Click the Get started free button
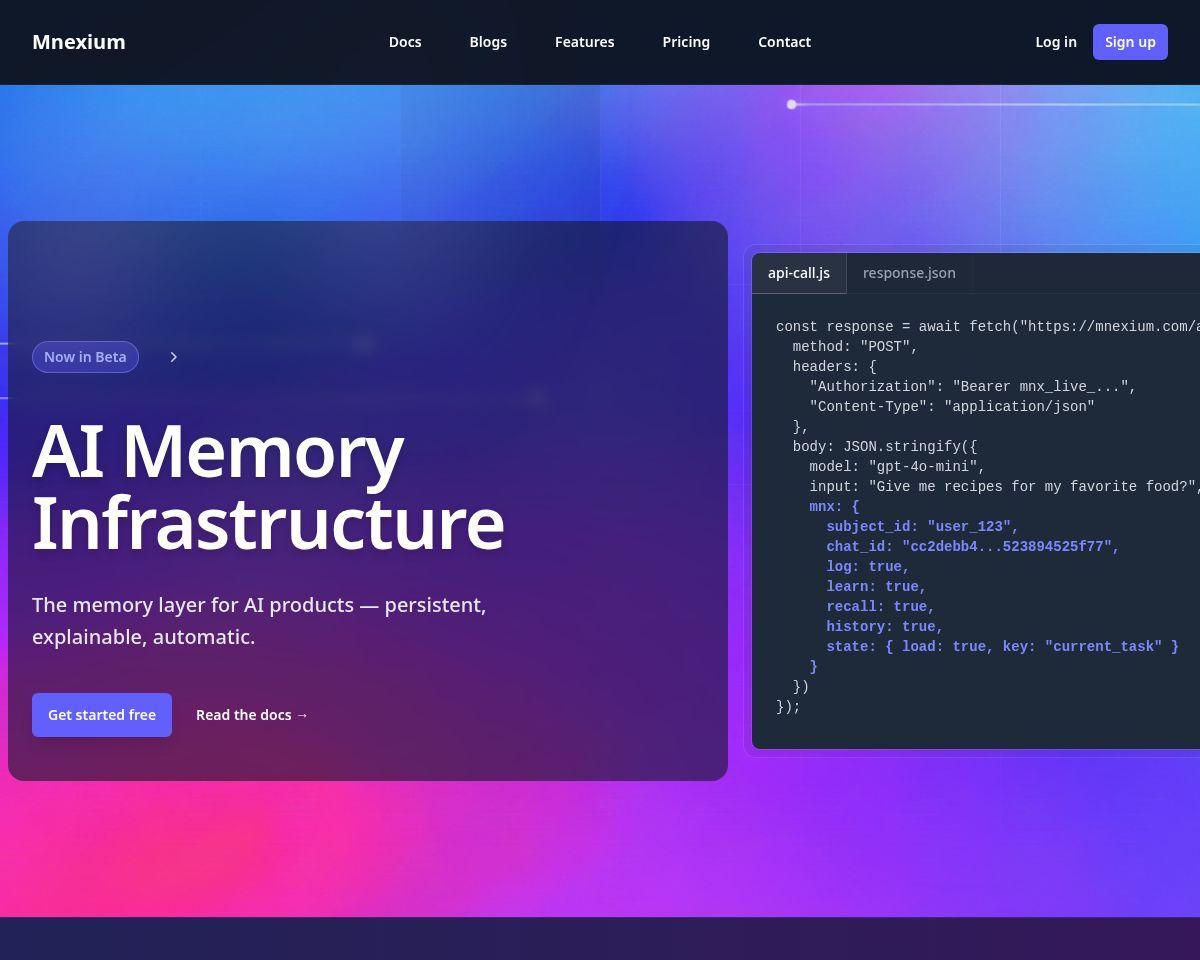 [102, 715]
